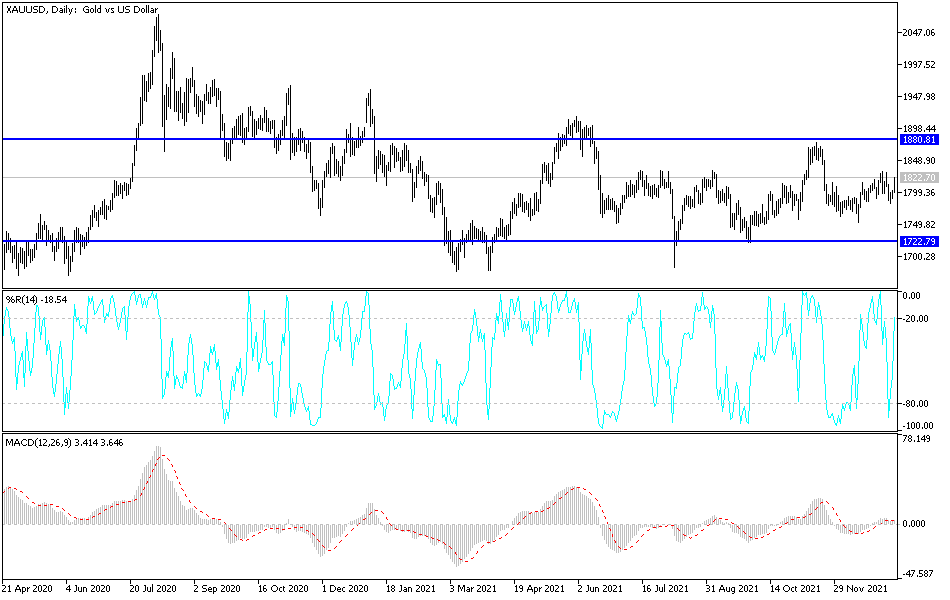Click the 2 Jun 2021 date marker
Image resolution: width=950 pixels, height=600 pixels.
[x=600, y=588]
